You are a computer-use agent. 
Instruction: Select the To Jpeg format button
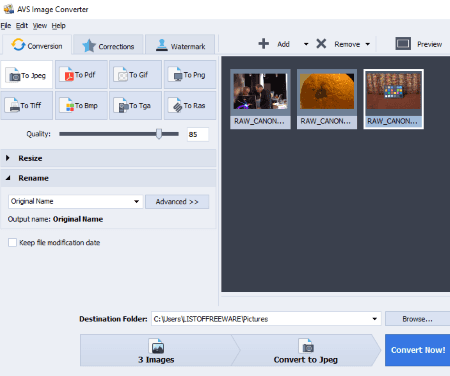(x=27, y=75)
